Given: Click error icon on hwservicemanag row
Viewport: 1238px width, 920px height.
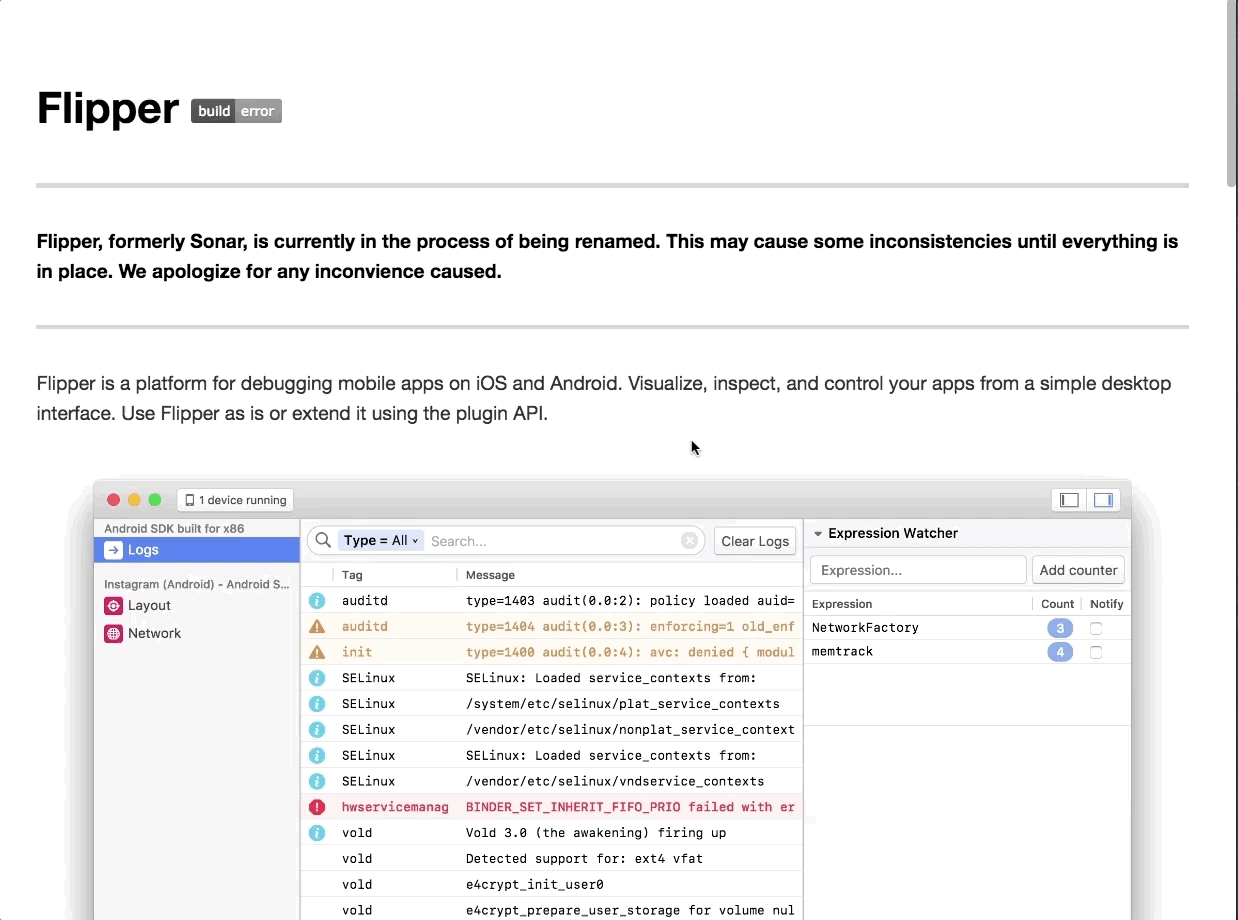Looking at the screenshot, I should 317,807.
